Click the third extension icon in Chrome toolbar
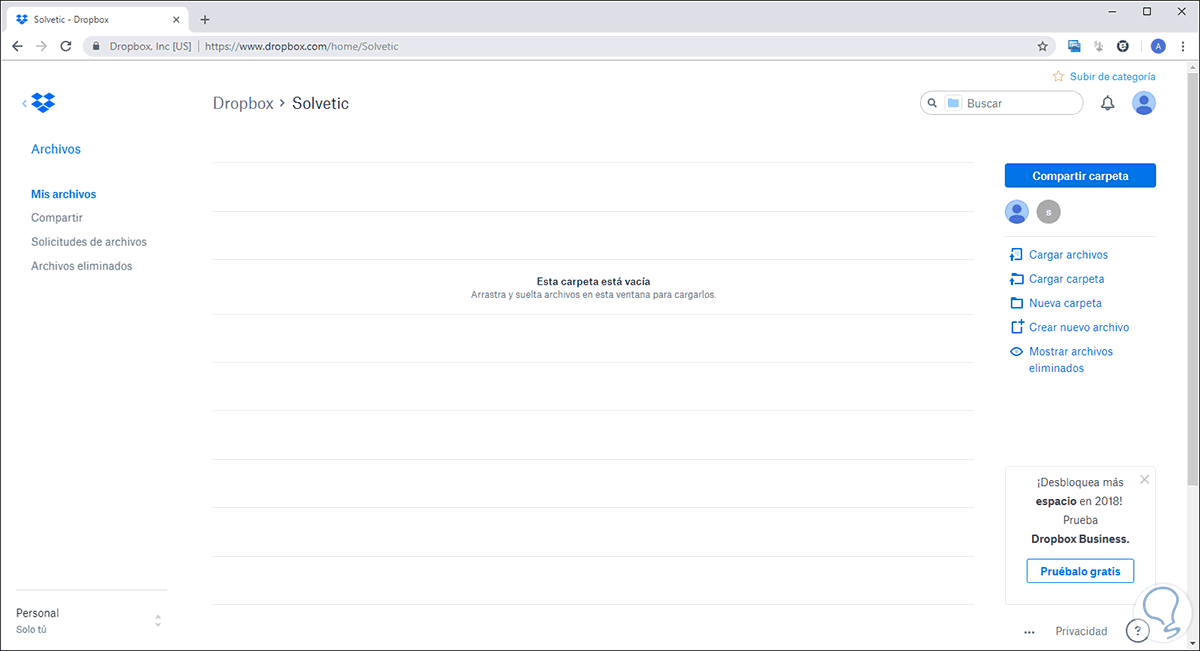1200x651 pixels. (1122, 46)
